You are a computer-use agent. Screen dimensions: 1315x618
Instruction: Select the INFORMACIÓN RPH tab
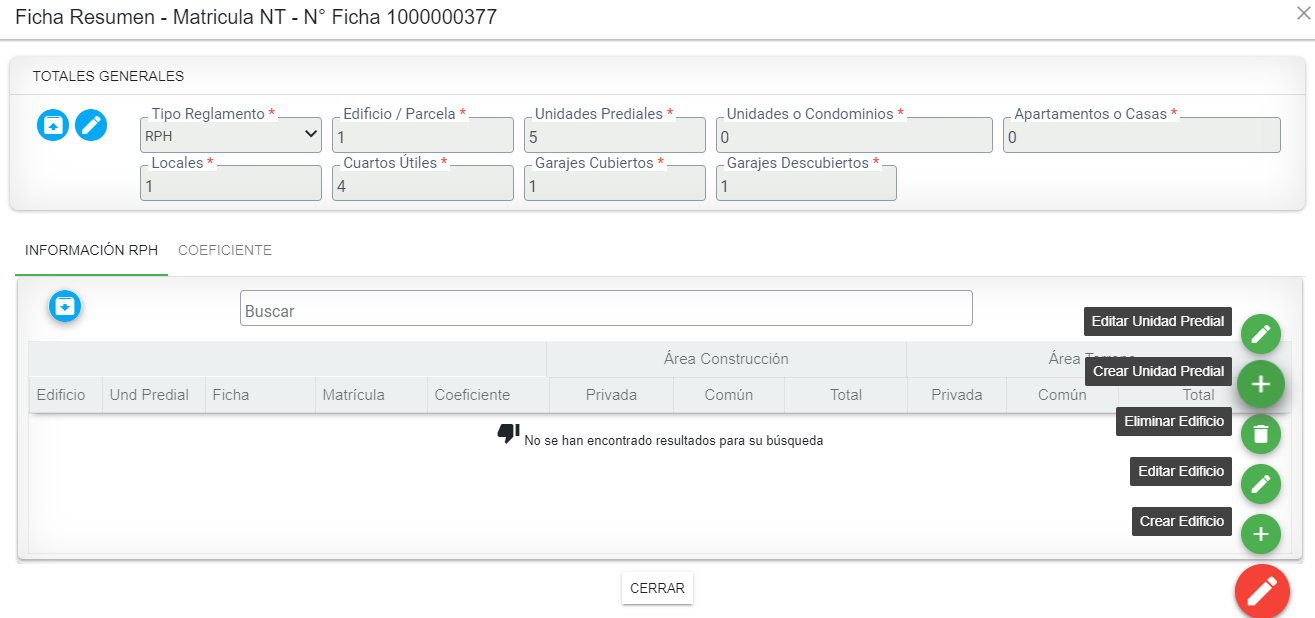91,251
